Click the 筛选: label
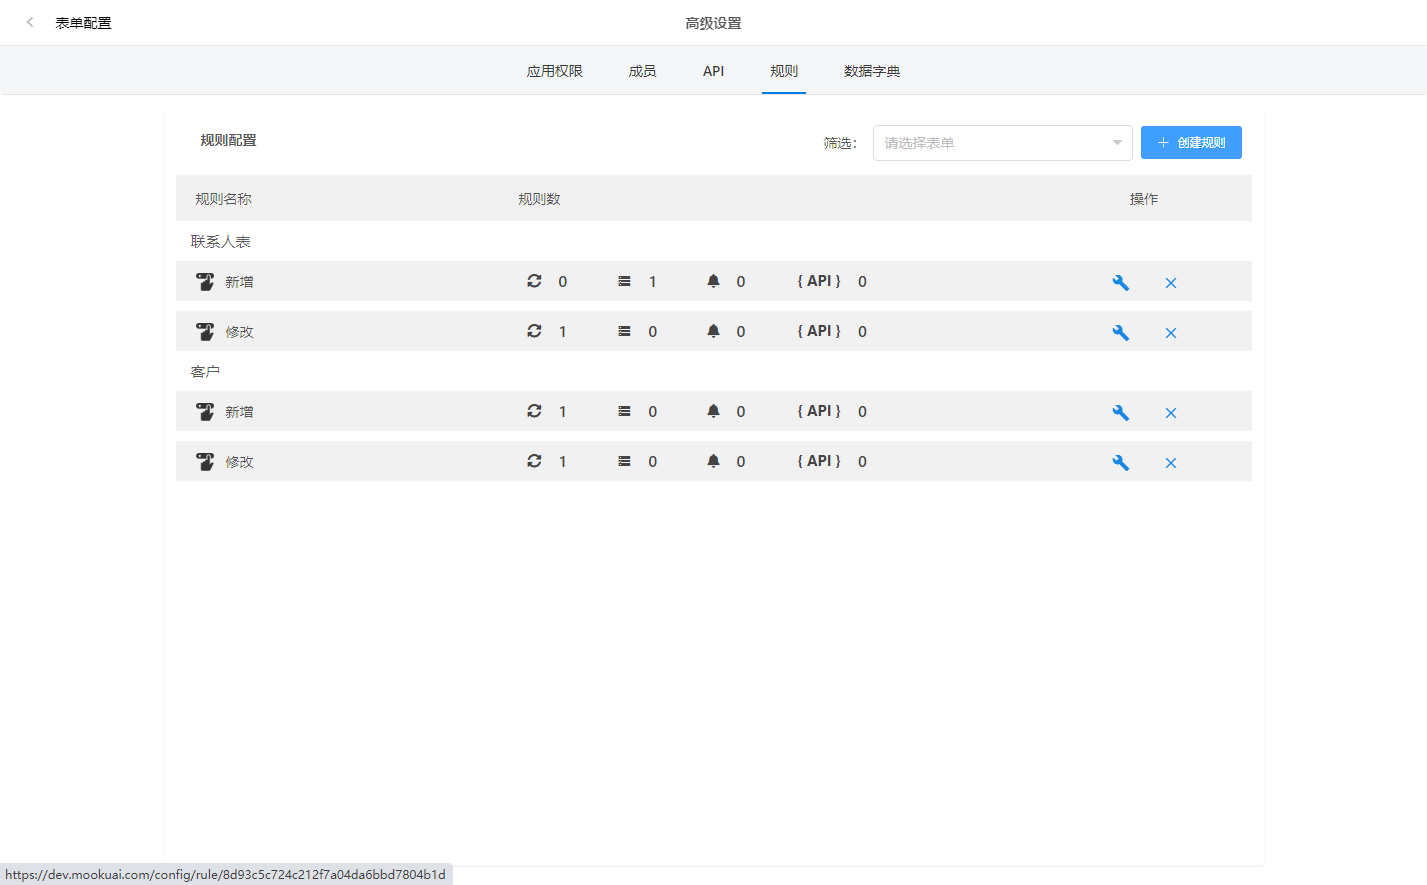 (840, 143)
